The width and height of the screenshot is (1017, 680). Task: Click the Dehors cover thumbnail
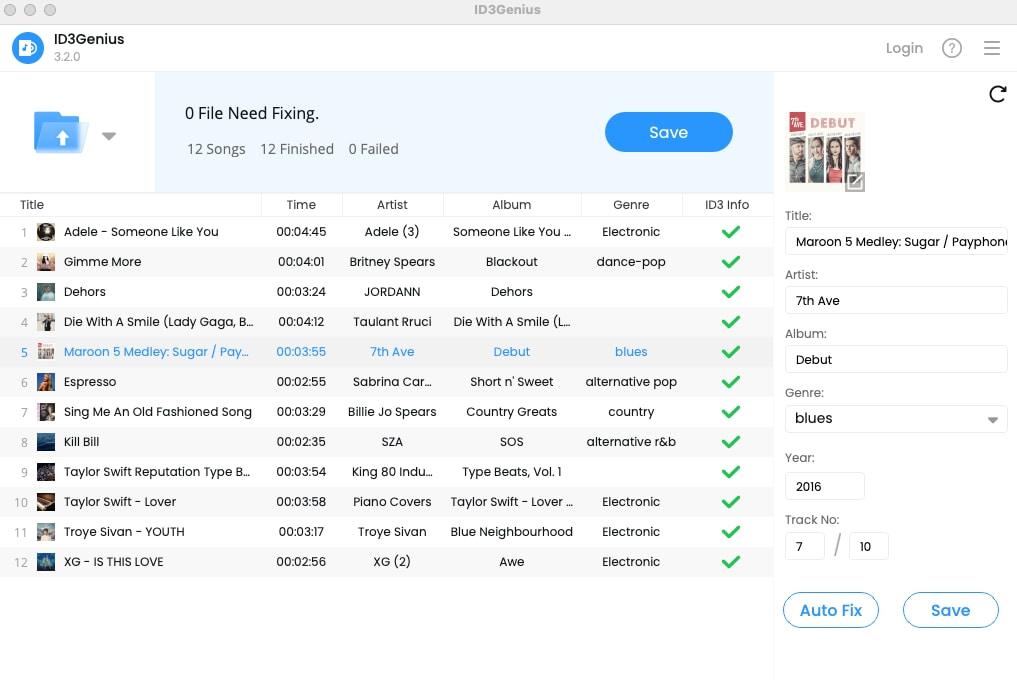pyautogui.click(x=46, y=292)
